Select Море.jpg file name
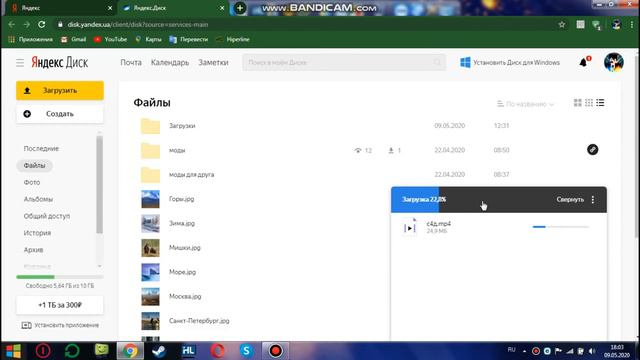 [182, 272]
